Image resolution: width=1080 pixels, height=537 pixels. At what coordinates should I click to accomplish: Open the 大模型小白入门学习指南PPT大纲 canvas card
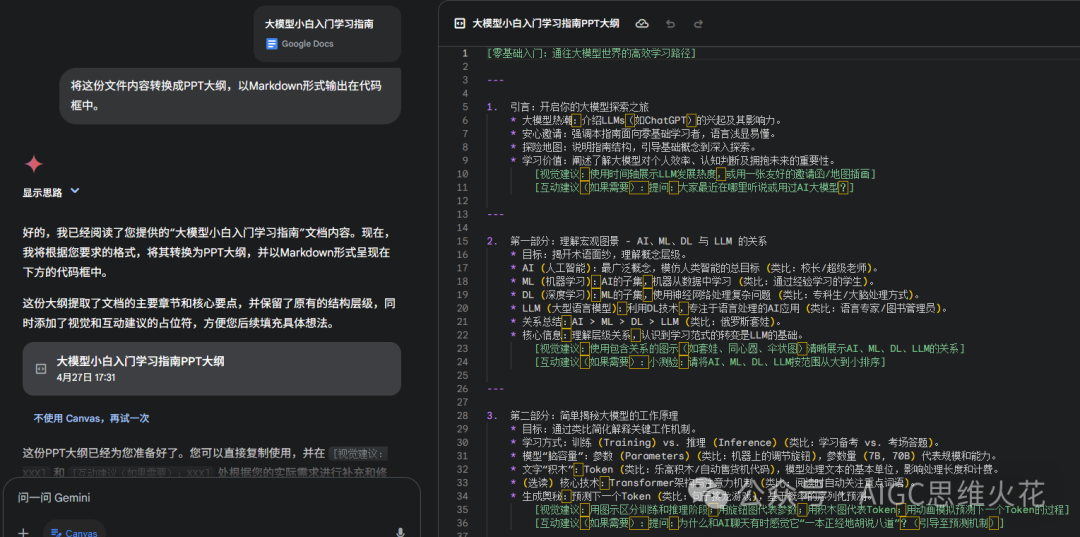pyautogui.click(x=211, y=369)
